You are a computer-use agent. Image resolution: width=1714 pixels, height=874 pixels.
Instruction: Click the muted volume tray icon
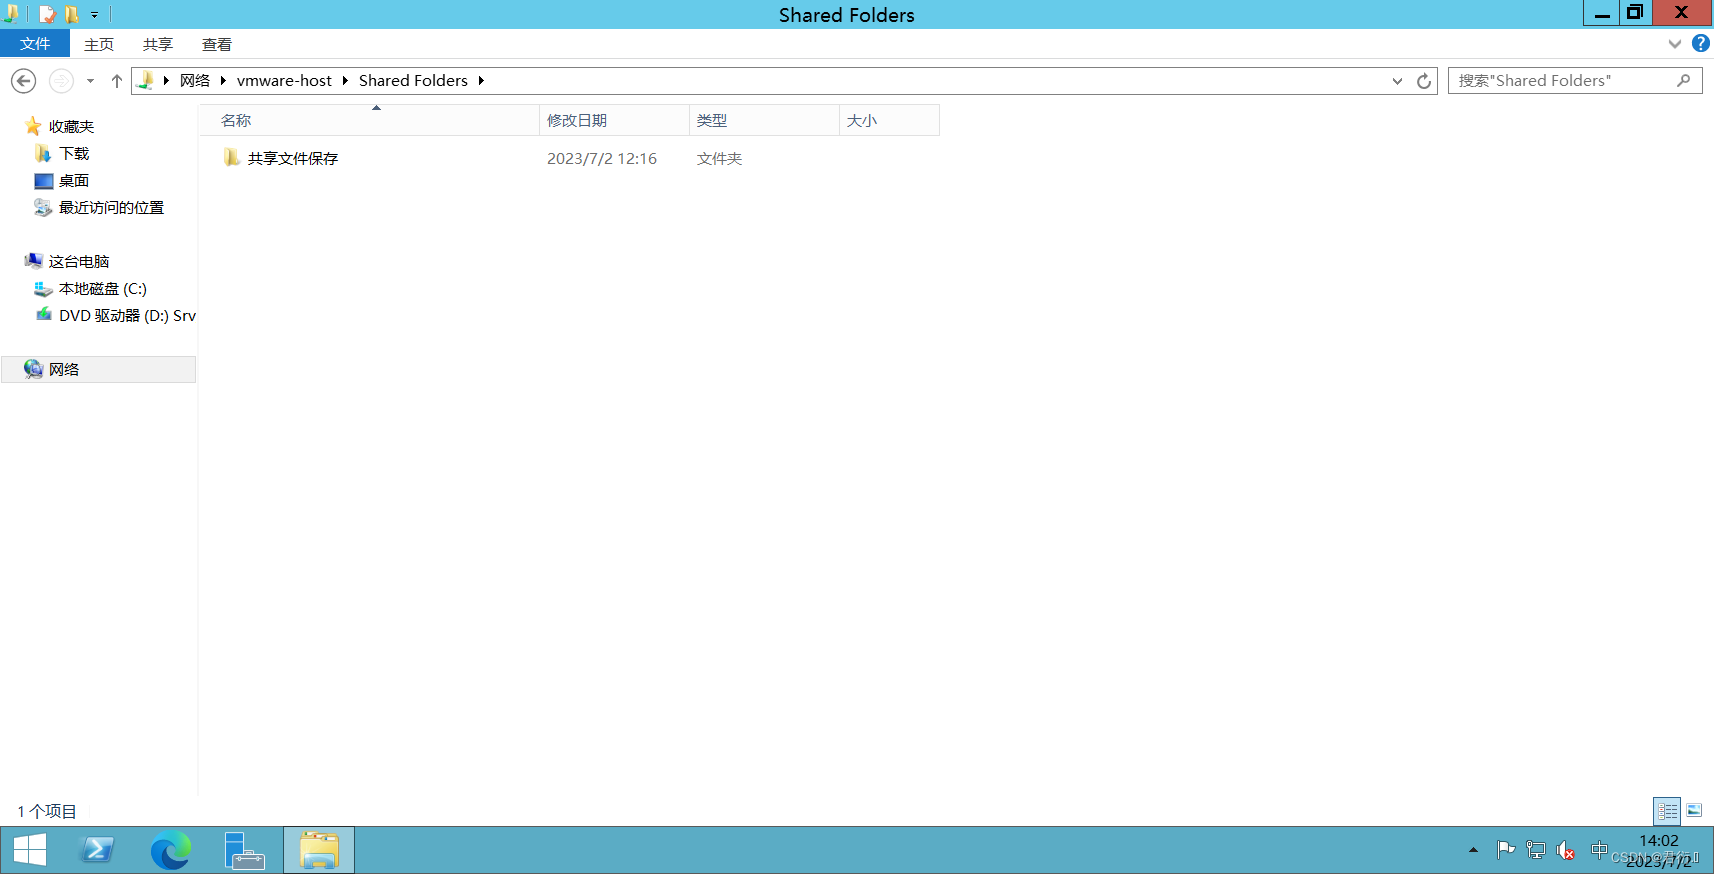(1566, 850)
